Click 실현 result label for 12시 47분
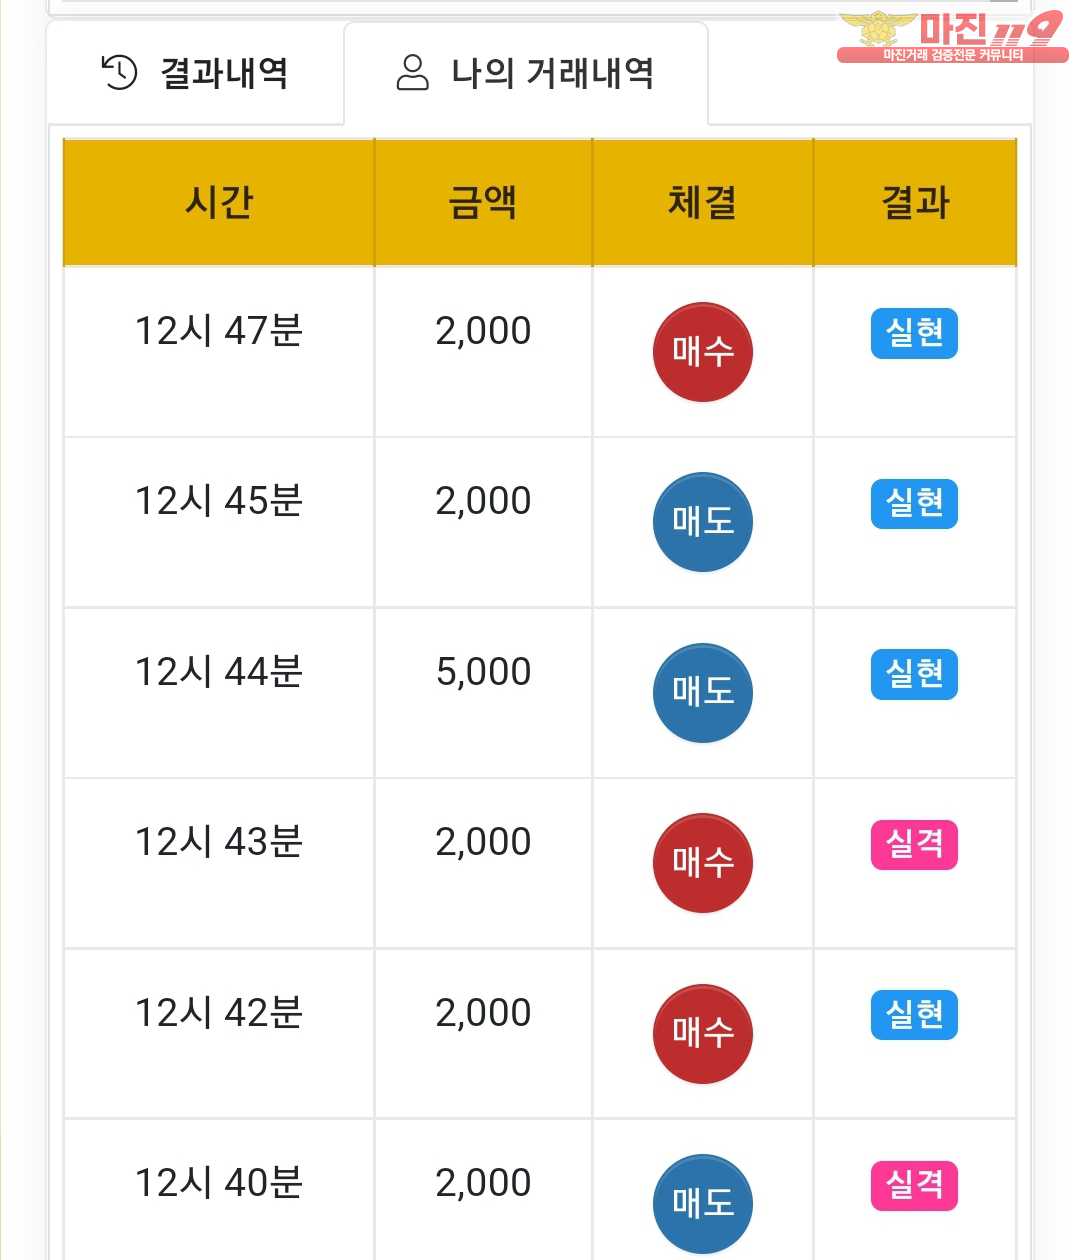 tap(914, 333)
